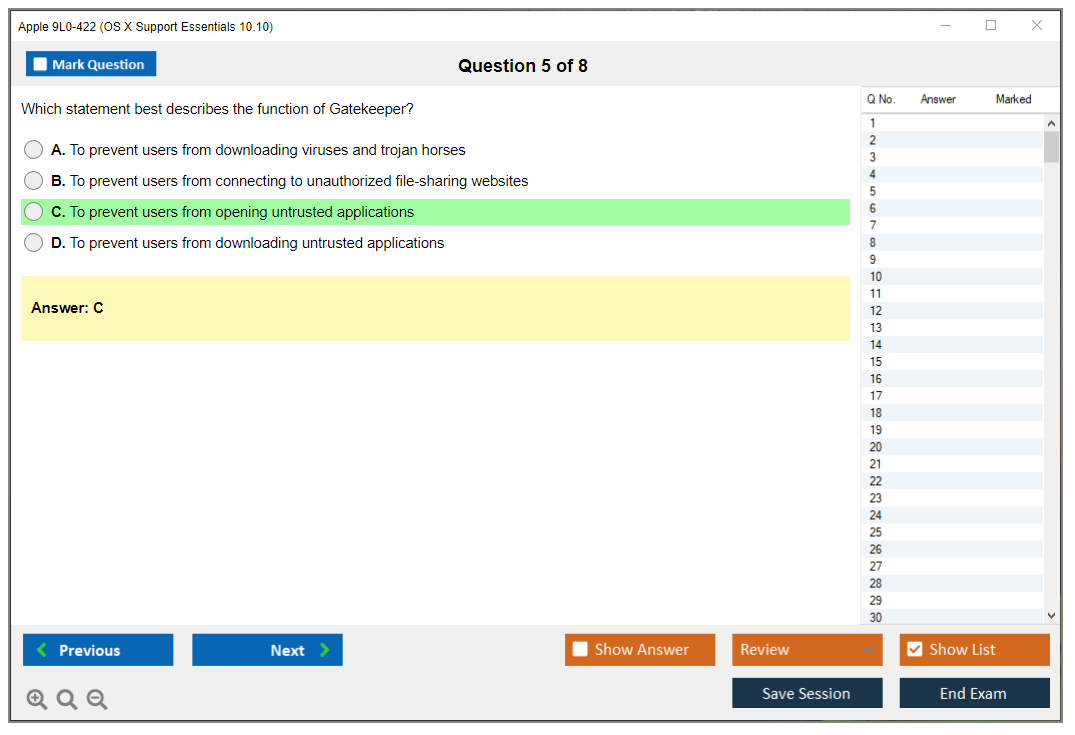Select option C about opening untrusted applications
Image resolution: width=1075 pixels, height=735 pixels.
click(x=34, y=212)
